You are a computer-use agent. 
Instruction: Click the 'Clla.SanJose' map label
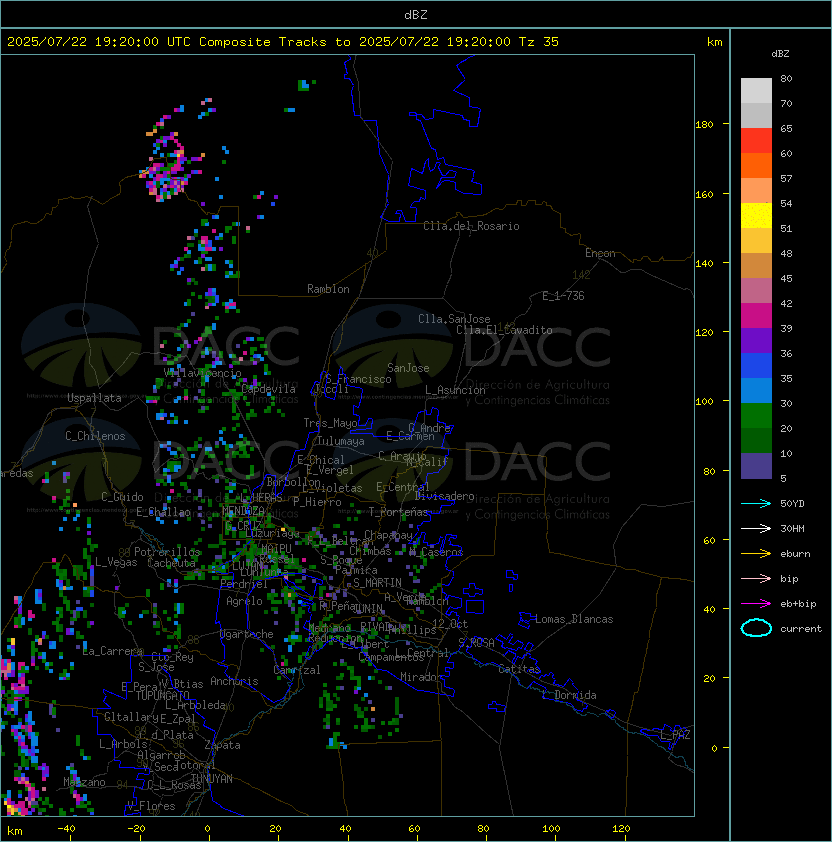point(454,319)
